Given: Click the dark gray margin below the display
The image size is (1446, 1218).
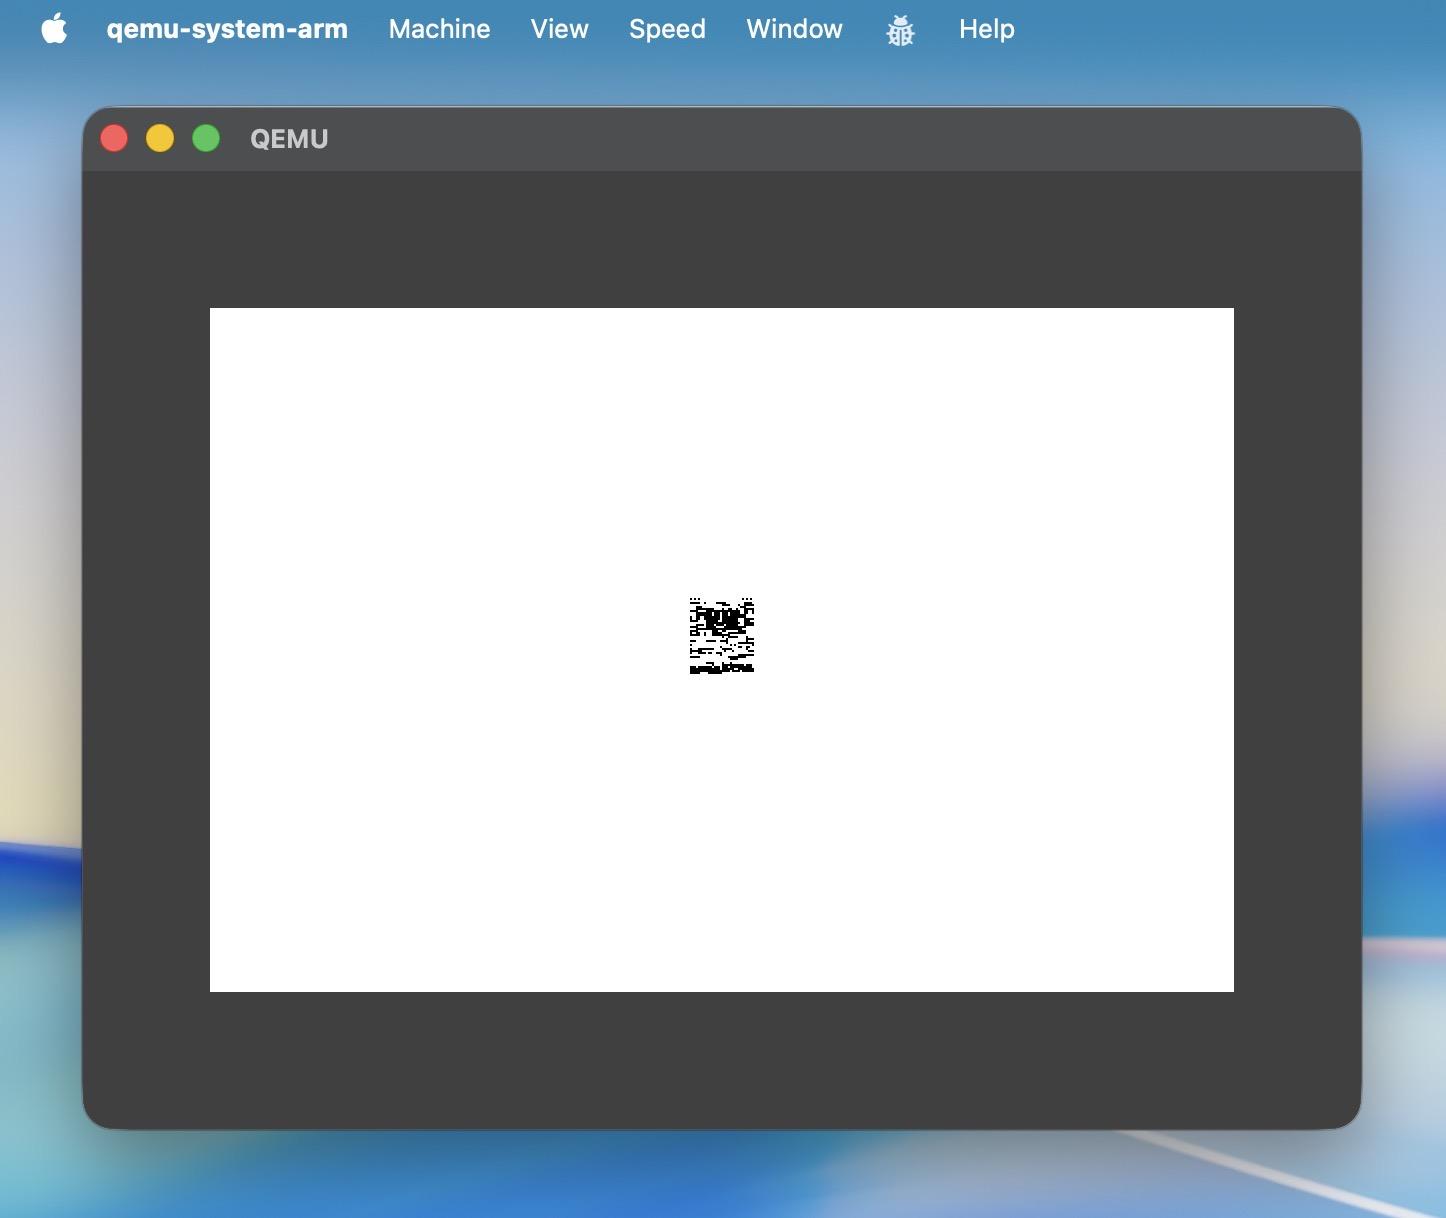Looking at the screenshot, I should click(722, 1058).
